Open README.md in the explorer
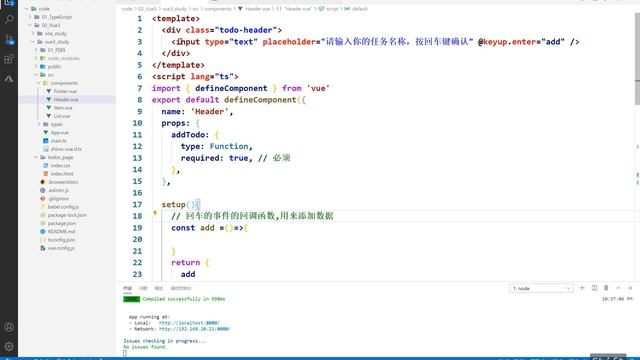The image size is (640, 360). (61, 231)
